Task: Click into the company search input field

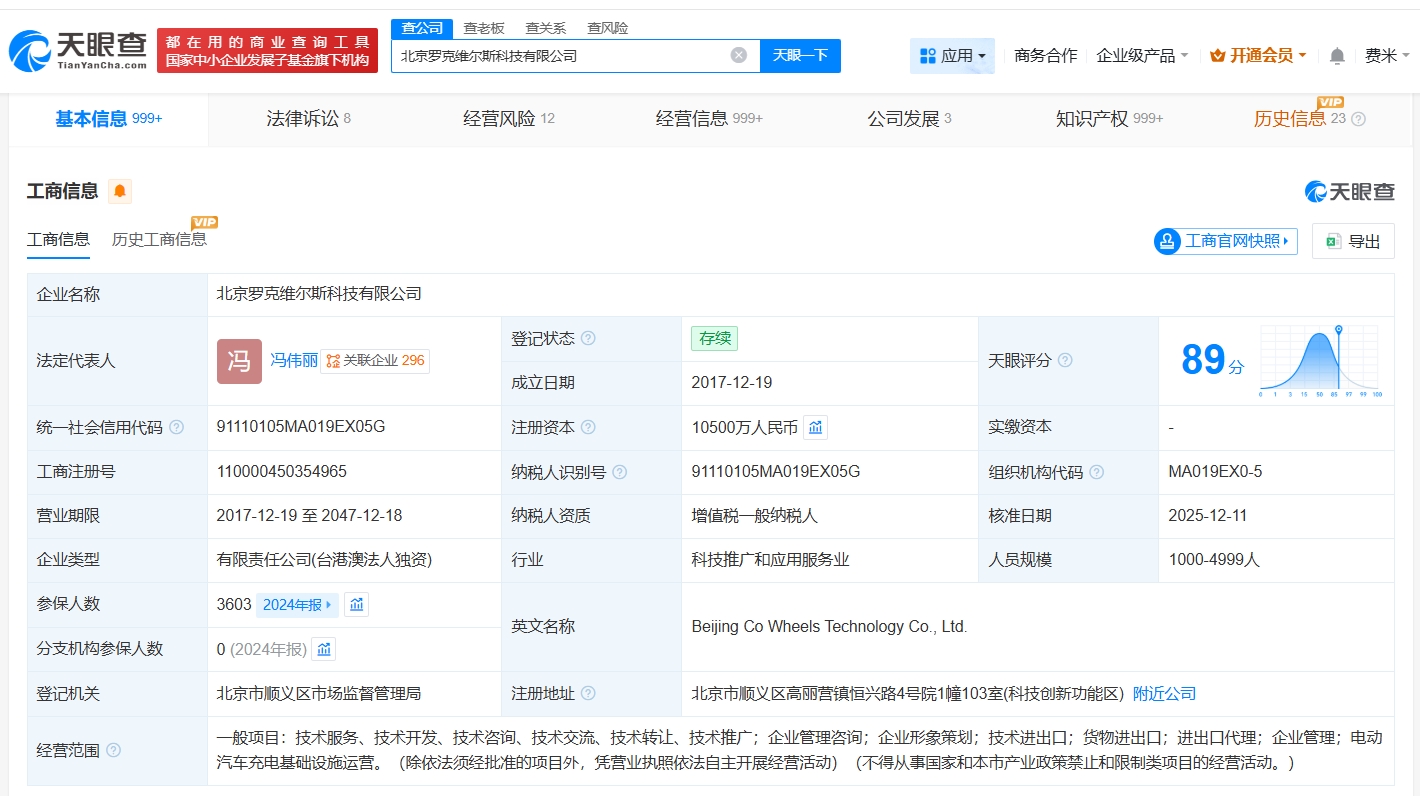Action: tap(560, 56)
